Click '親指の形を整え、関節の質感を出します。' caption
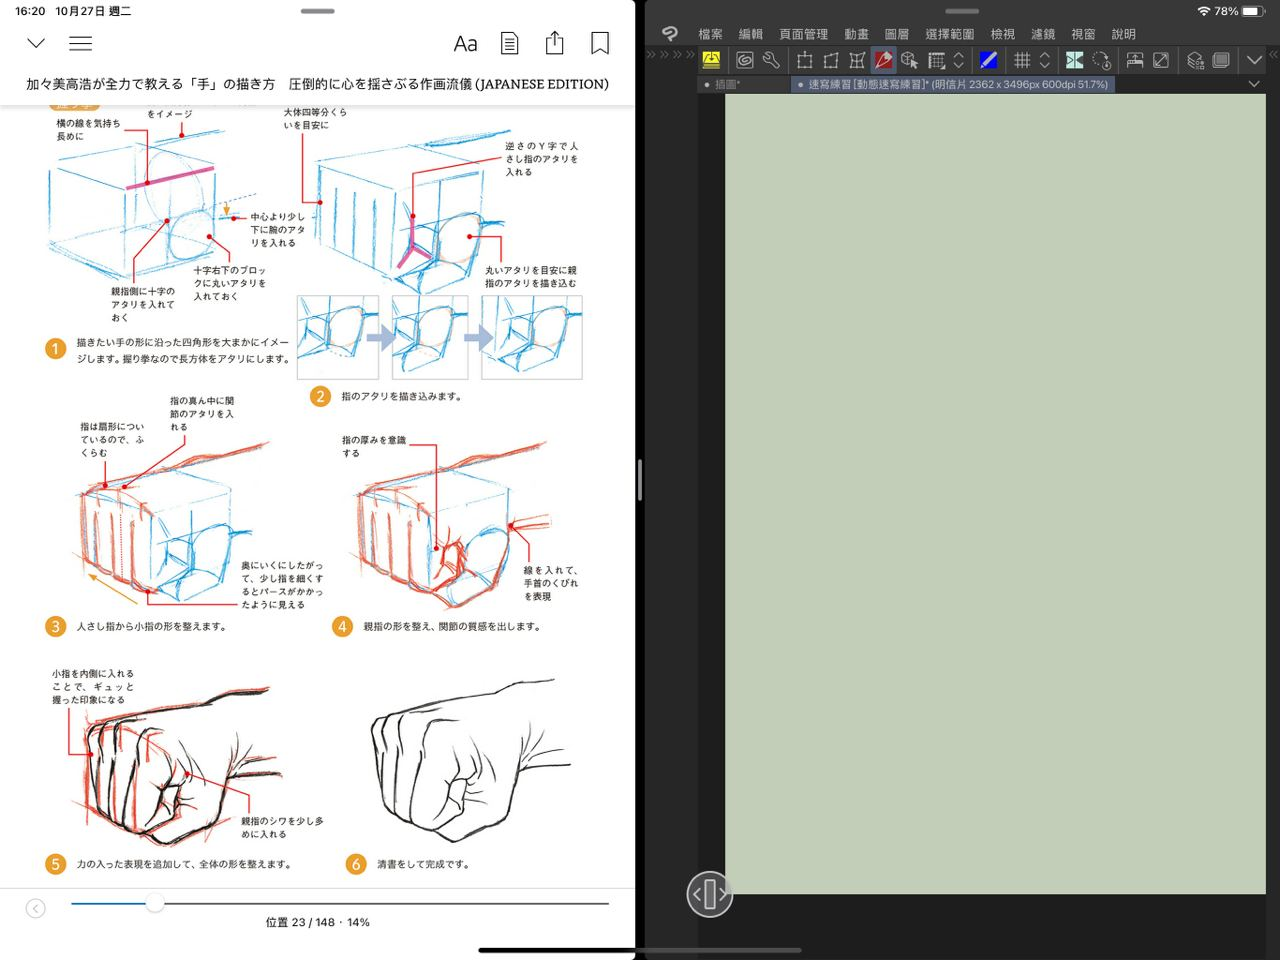This screenshot has width=1280, height=960. (453, 626)
